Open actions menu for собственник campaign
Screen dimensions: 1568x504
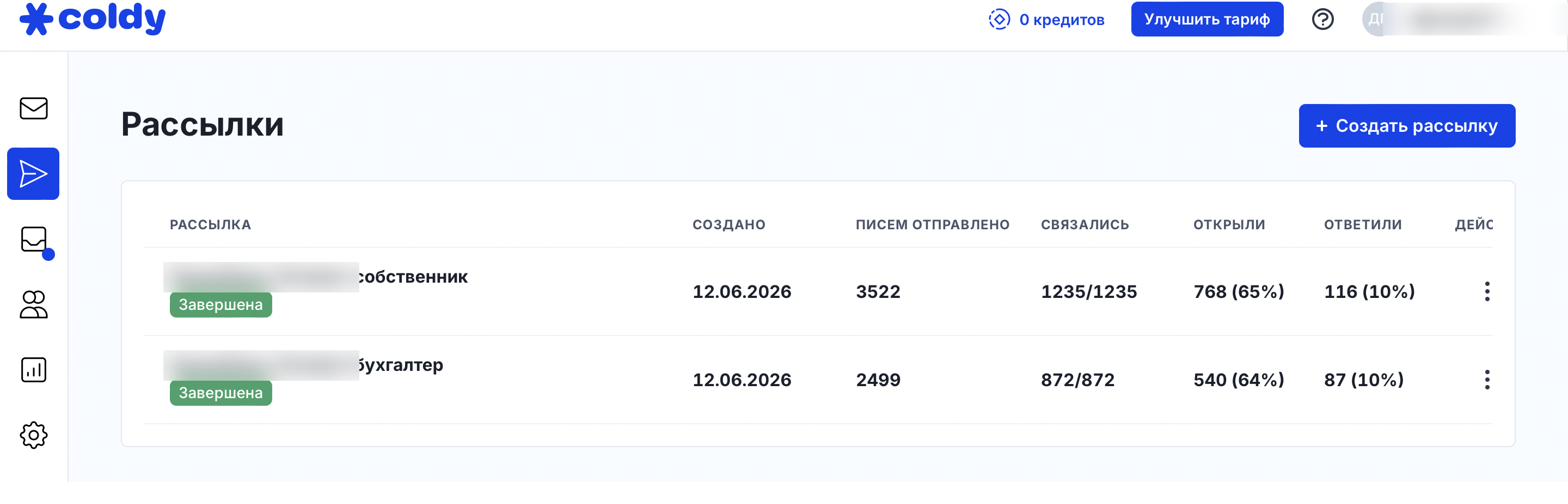(1487, 292)
